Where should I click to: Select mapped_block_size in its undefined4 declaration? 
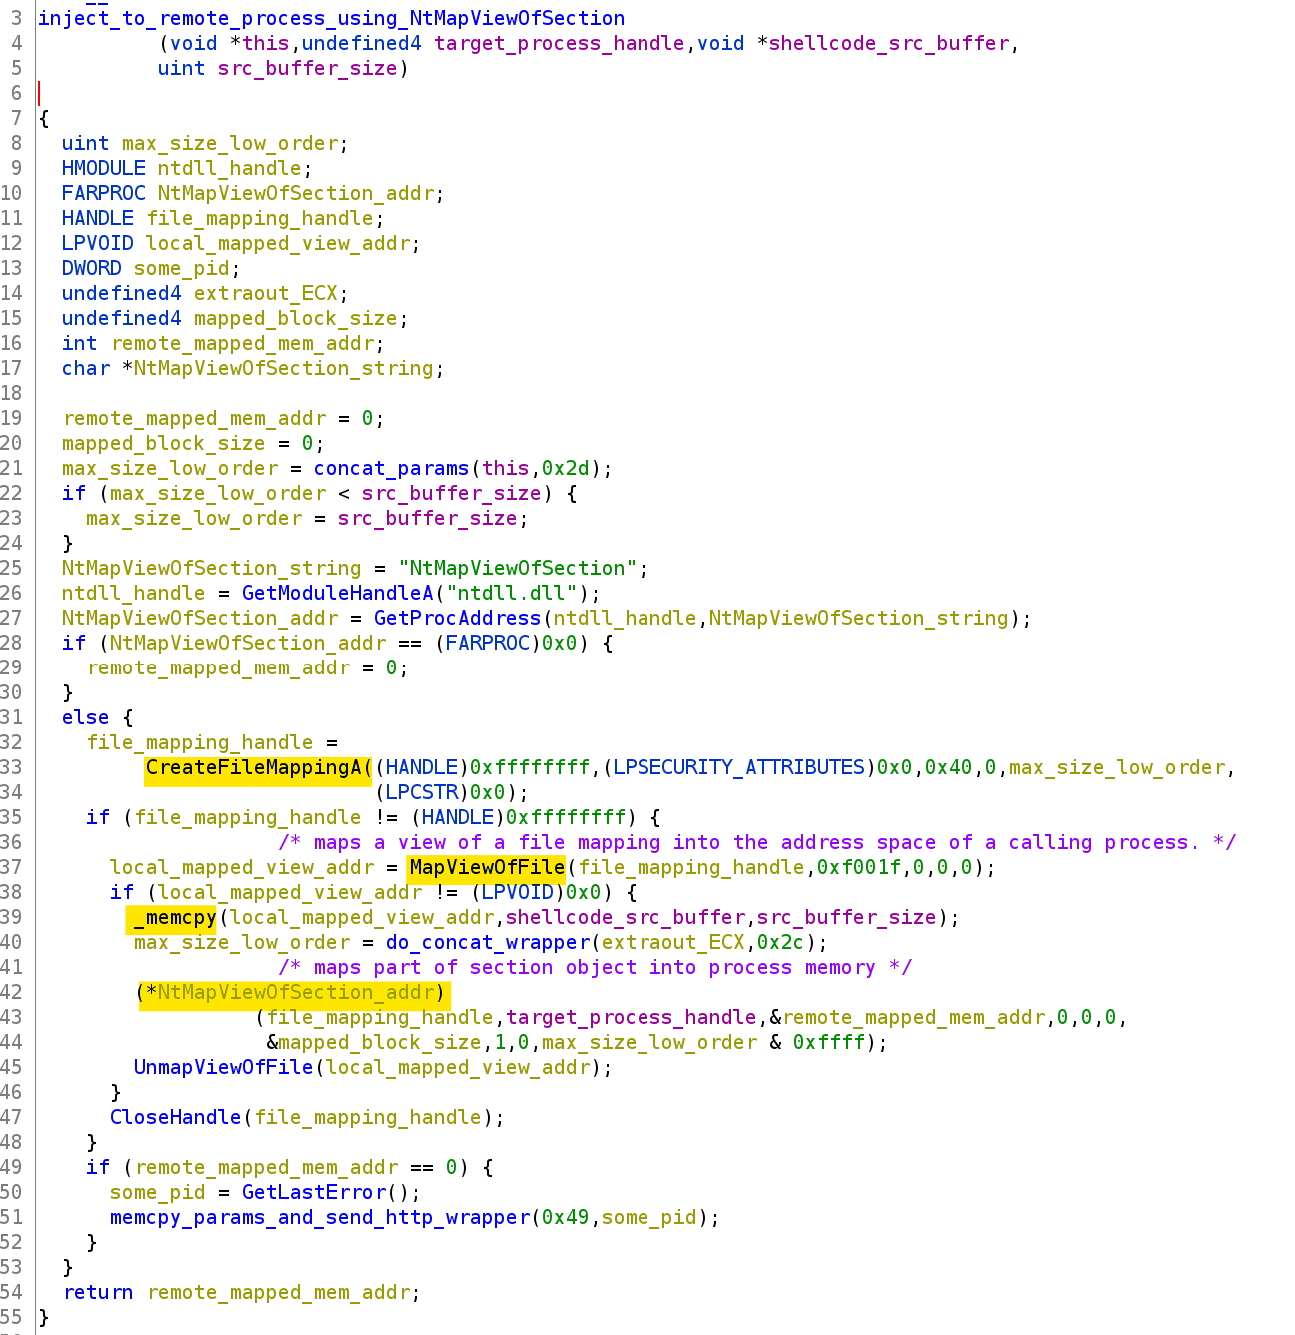pyautogui.click(x=295, y=318)
